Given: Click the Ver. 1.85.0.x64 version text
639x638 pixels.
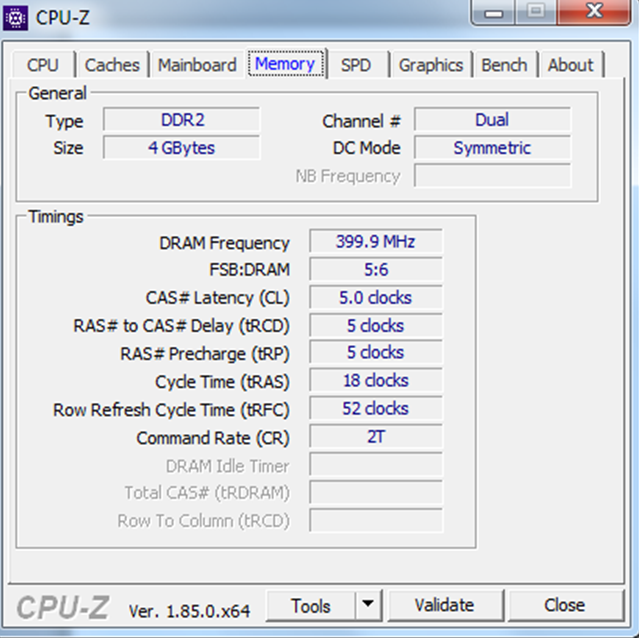Looking at the screenshot, I should [189, 611].
